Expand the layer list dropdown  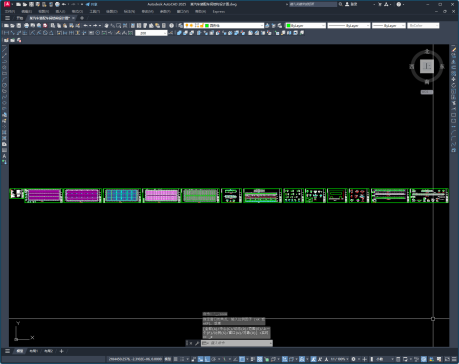coord(261,25)
